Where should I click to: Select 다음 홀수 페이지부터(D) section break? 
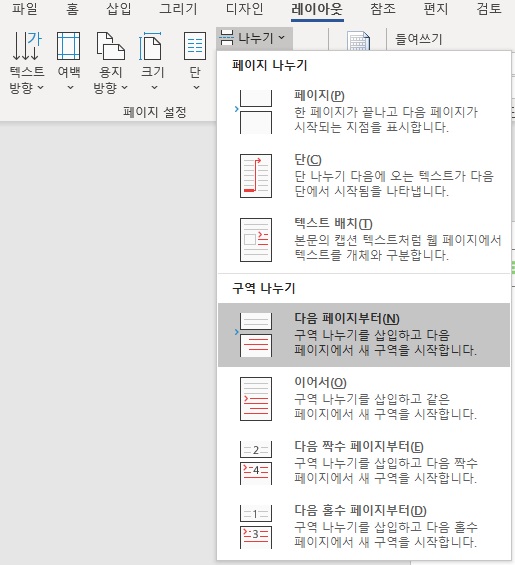pos(364,527)
